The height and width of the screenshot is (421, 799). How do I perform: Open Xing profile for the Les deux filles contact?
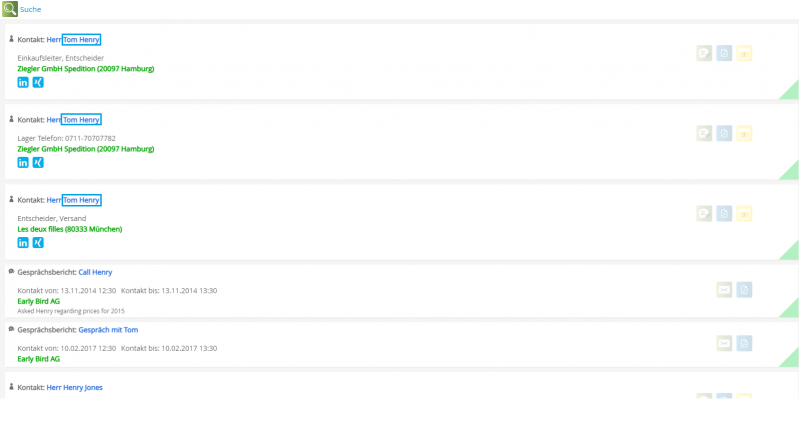point(38,242)
